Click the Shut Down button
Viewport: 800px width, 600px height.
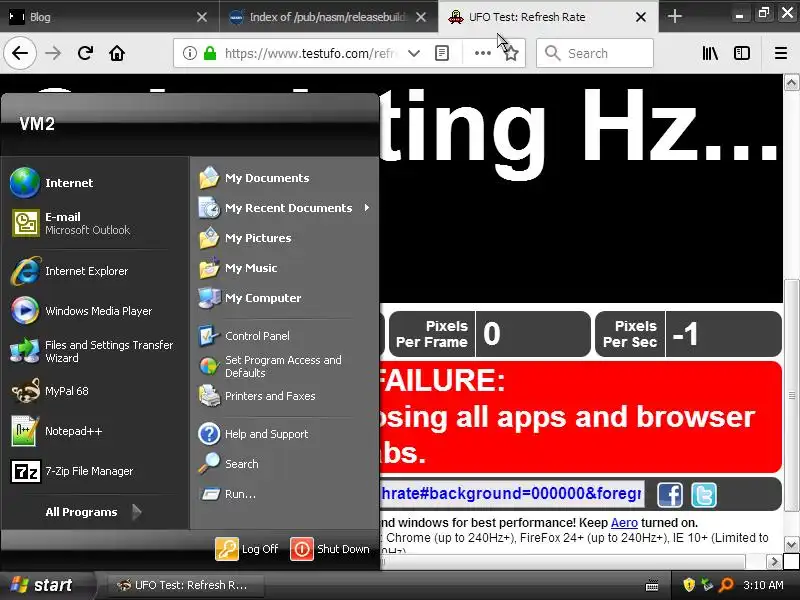pos(330,549)
